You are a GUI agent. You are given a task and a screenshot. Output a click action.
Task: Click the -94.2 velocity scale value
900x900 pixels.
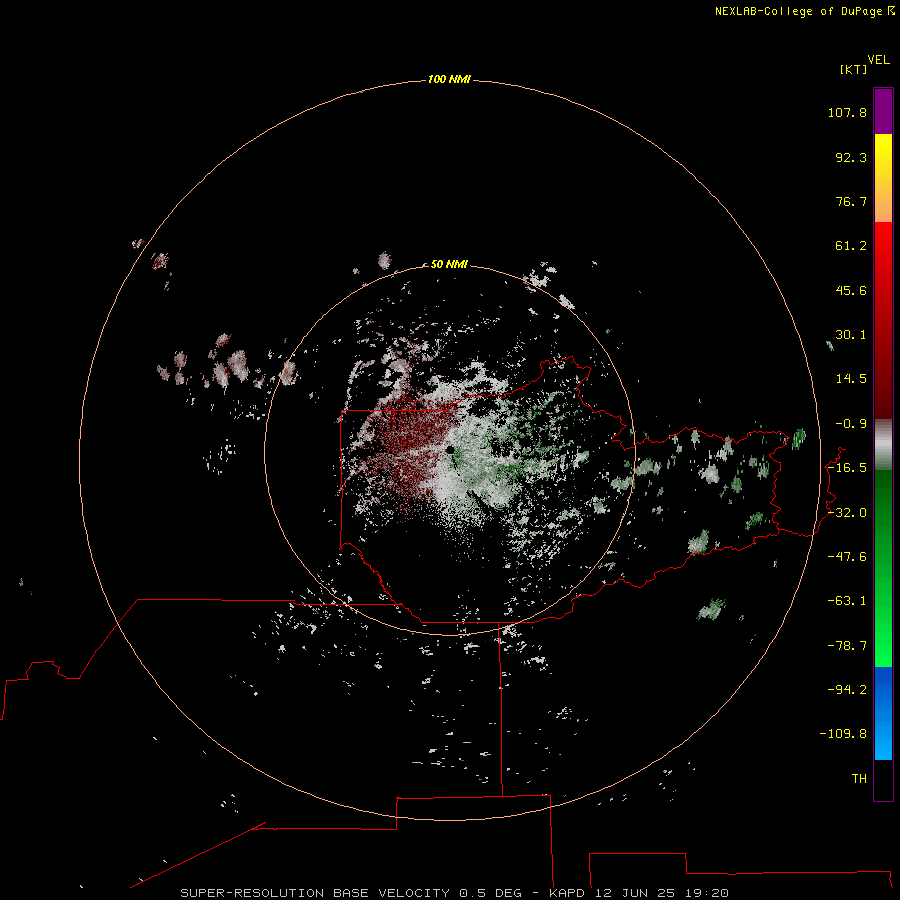click(x=847, y=690)
